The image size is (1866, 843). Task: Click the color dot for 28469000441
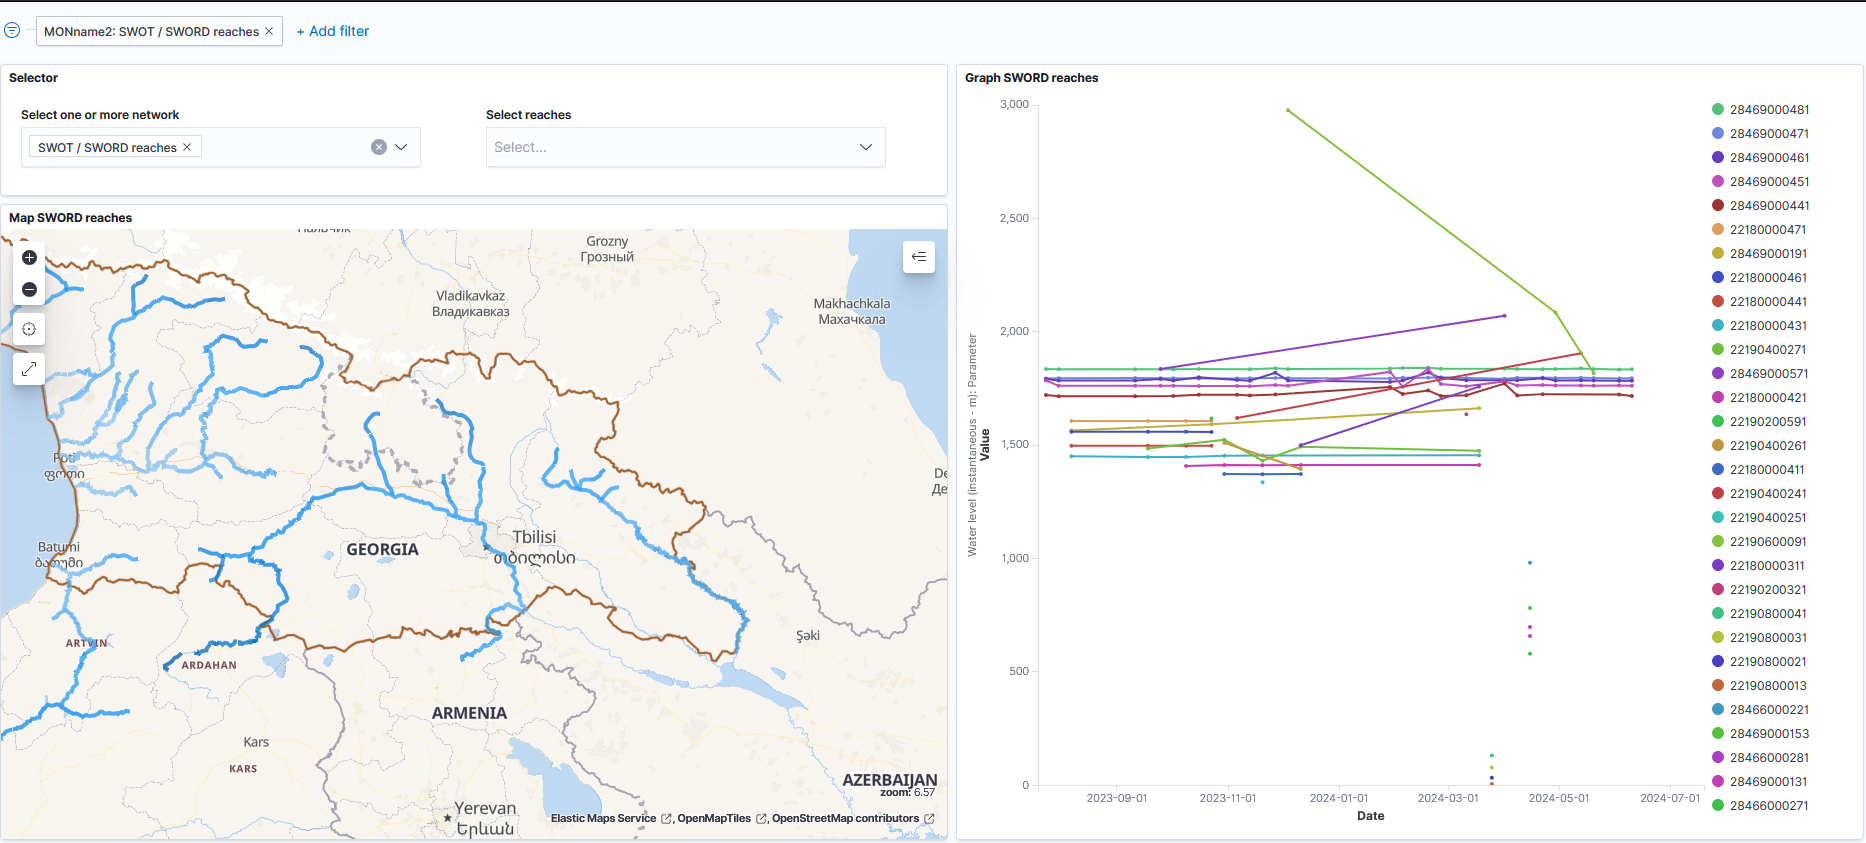1718,206
